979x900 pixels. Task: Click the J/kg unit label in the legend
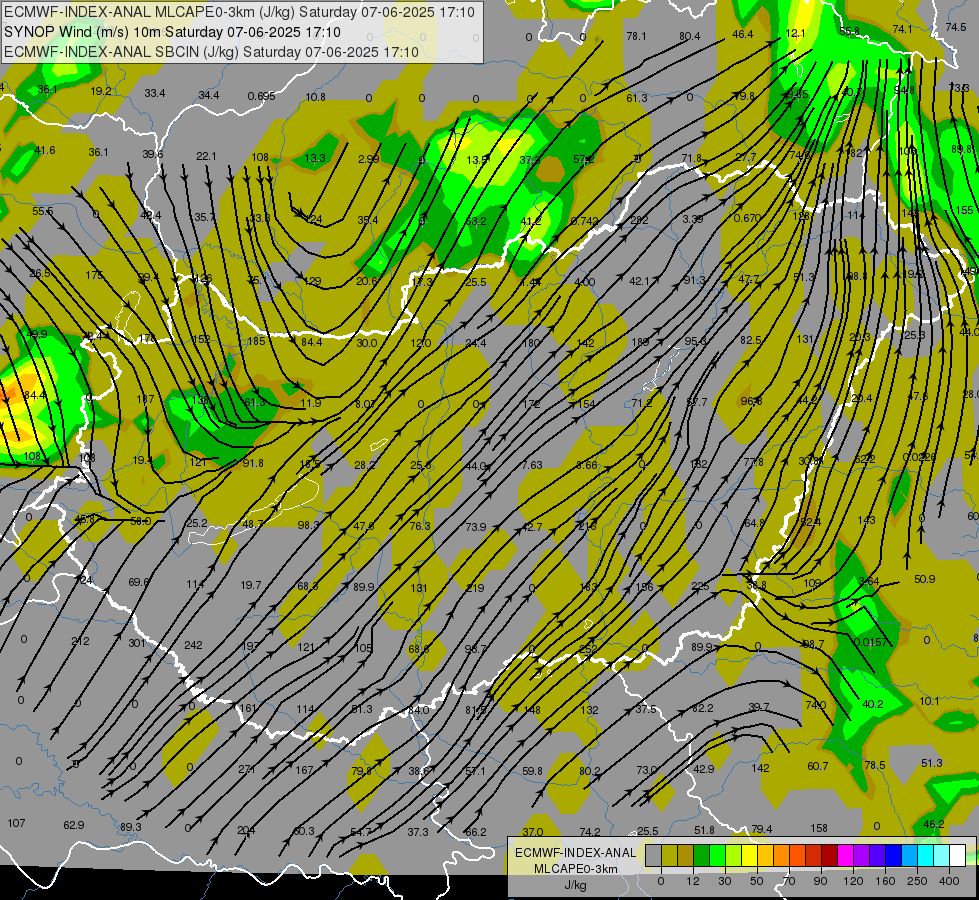[x=576, y=885]
